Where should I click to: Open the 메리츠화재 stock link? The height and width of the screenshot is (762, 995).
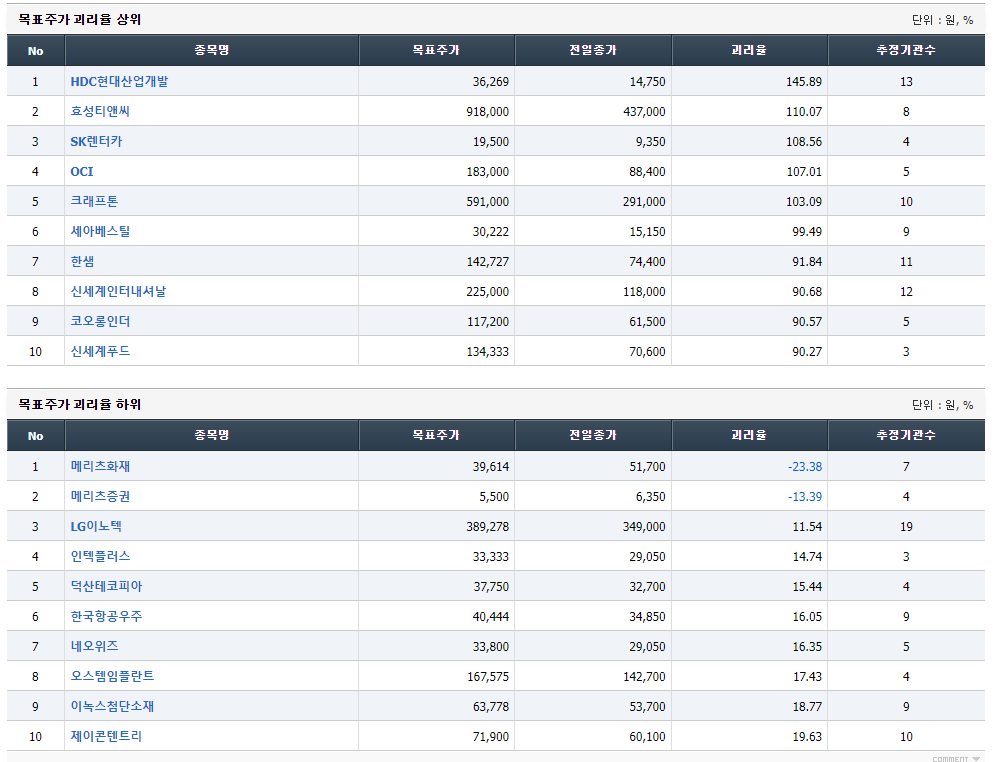pyautogui.click(x=100, y=466)
